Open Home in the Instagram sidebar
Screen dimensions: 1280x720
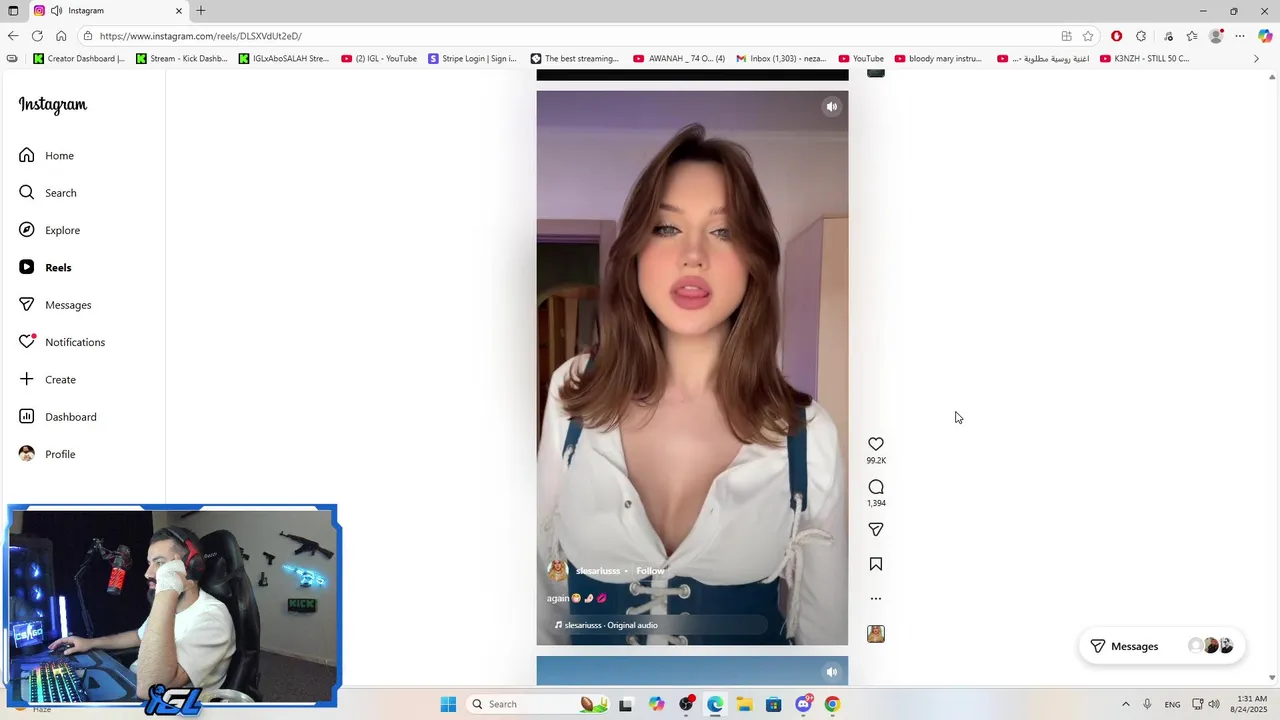[46, 155]
